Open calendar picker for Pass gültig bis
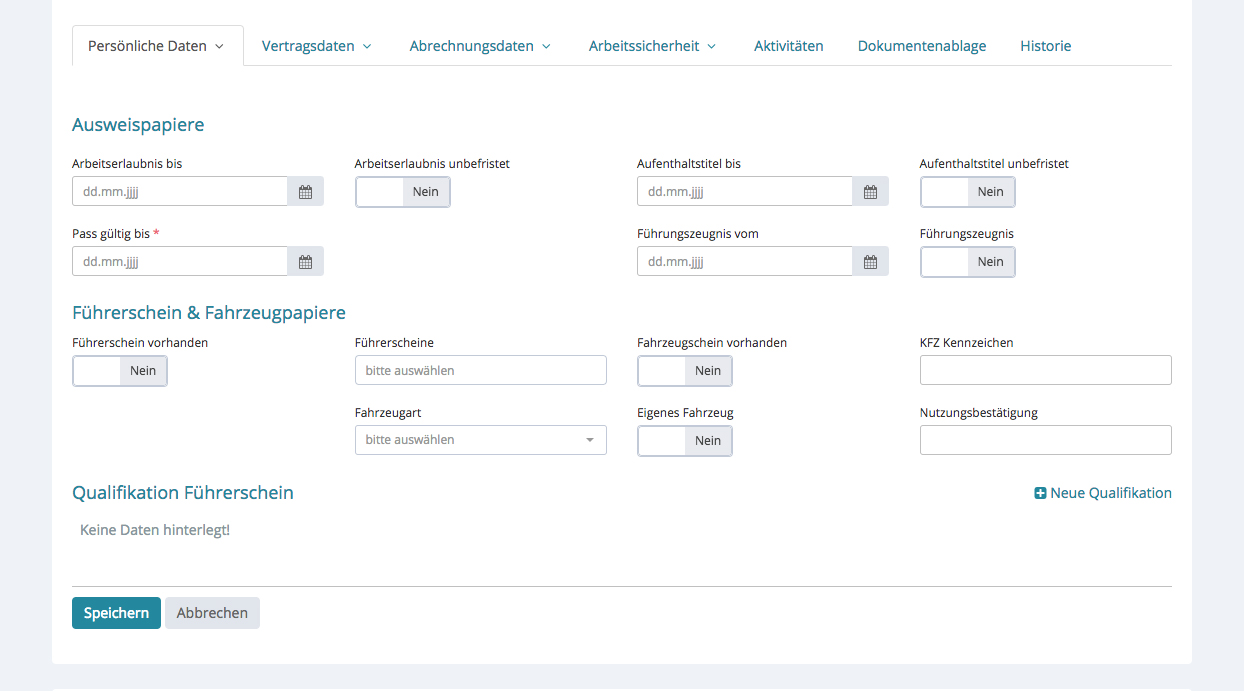Viewport: 1244px width, 691px height. pyautogui.click(x=305, y=262)
